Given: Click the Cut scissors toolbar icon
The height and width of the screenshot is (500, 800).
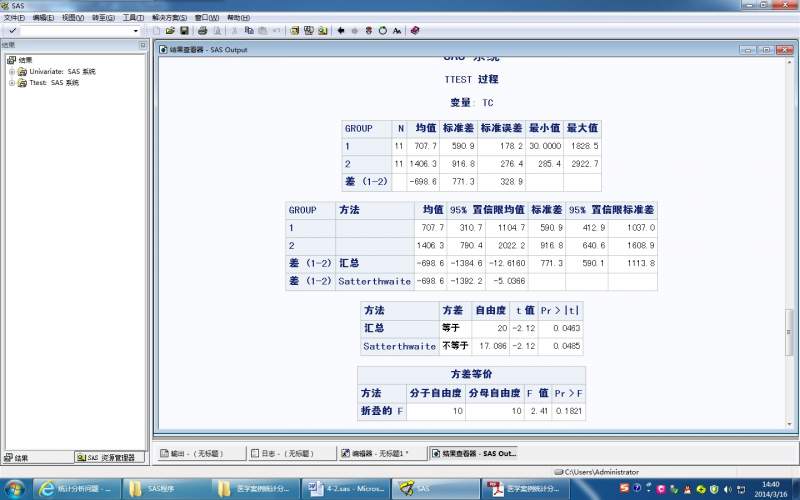Looking at the screenshot, I should (235, 31).
